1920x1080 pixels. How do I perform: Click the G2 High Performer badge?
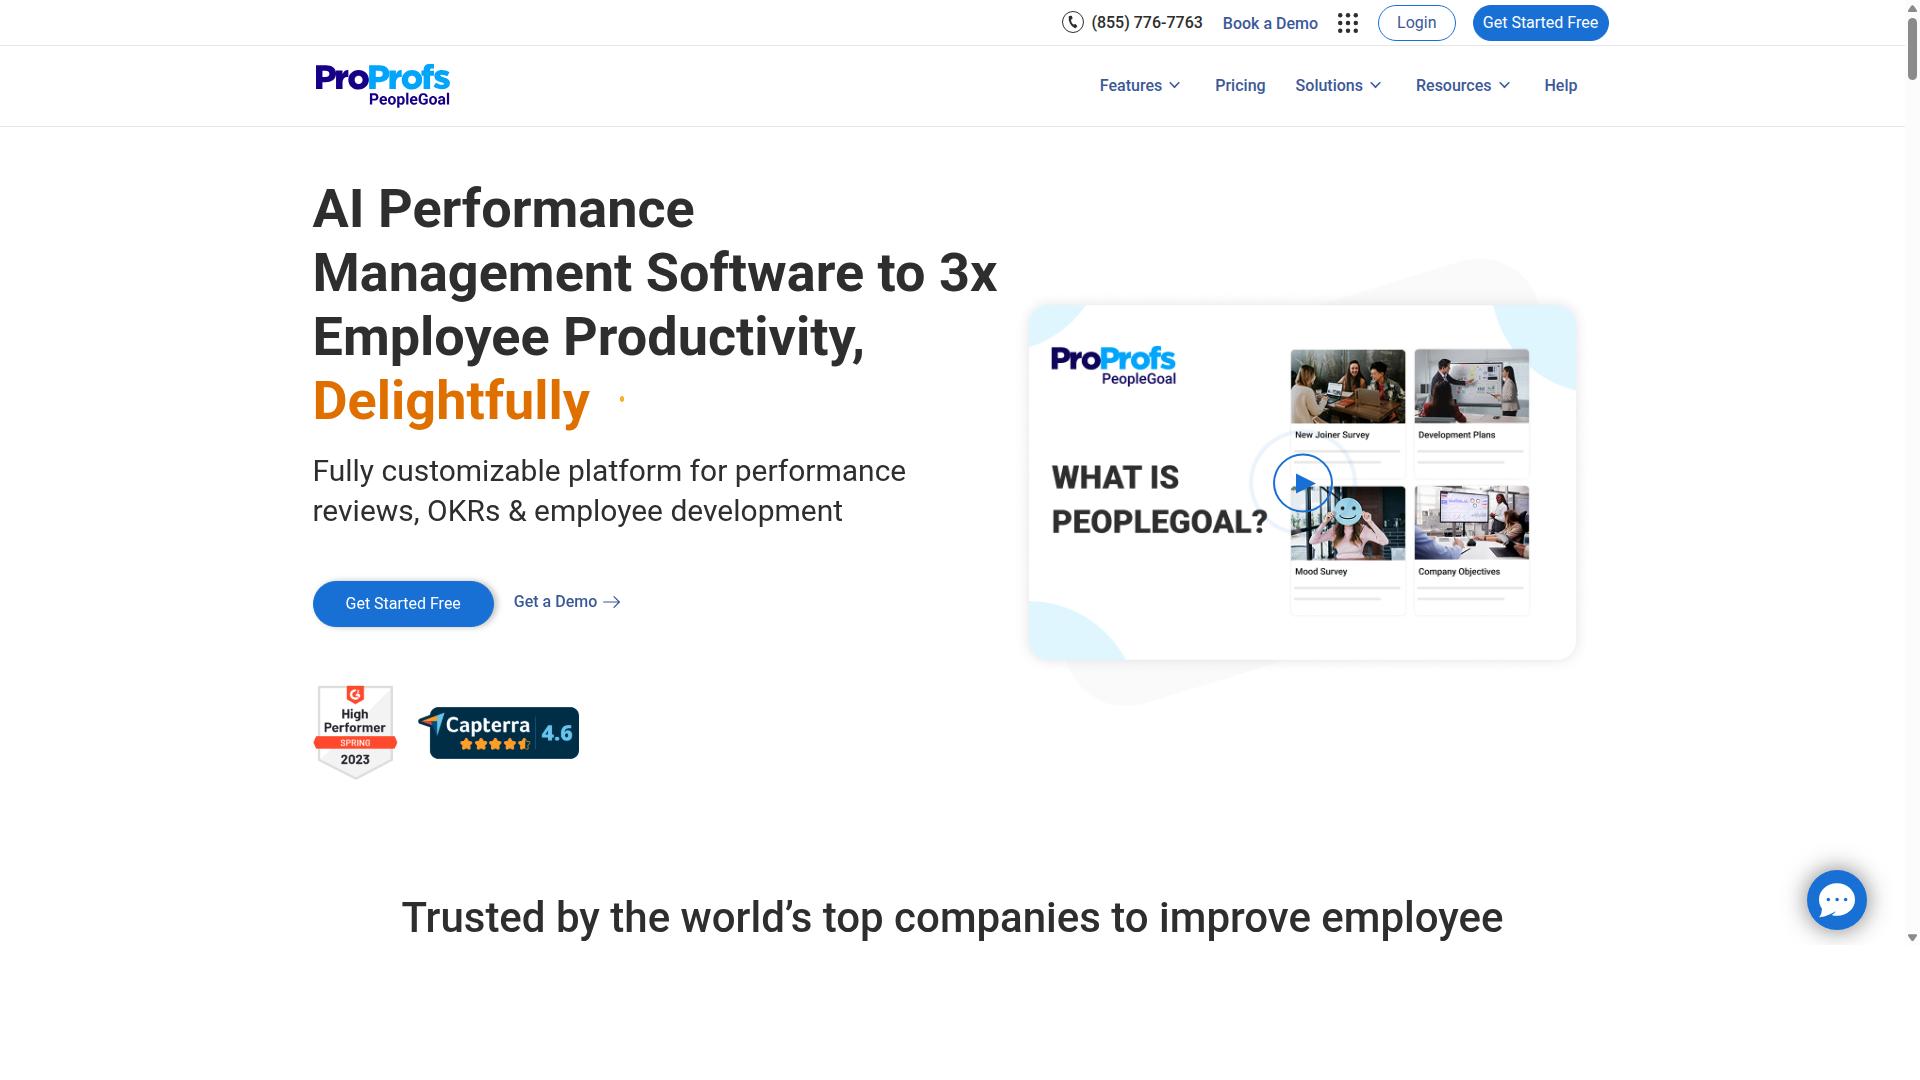tap(355, 731)
